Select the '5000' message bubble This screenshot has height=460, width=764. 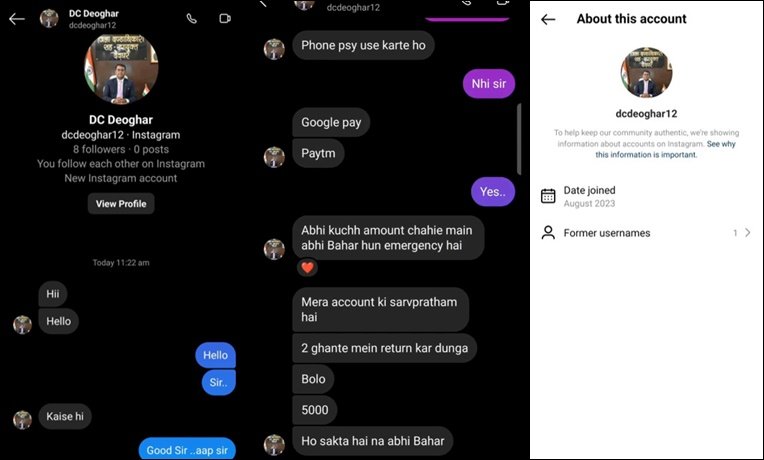(x=315, y=410)
